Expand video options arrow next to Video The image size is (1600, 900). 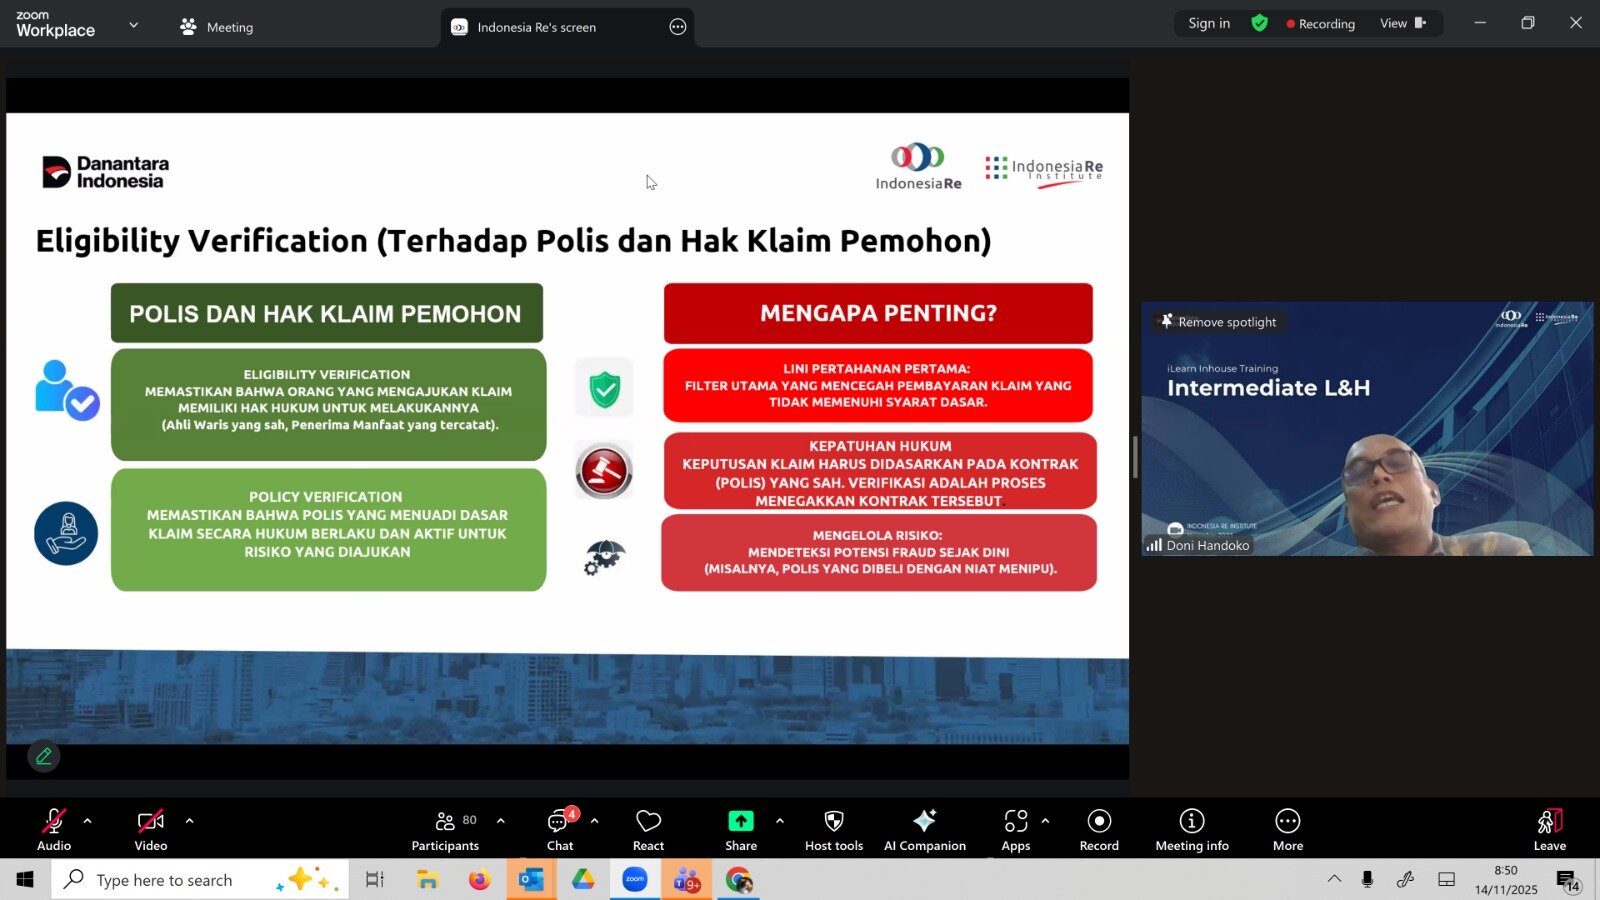tap(189, 821)
